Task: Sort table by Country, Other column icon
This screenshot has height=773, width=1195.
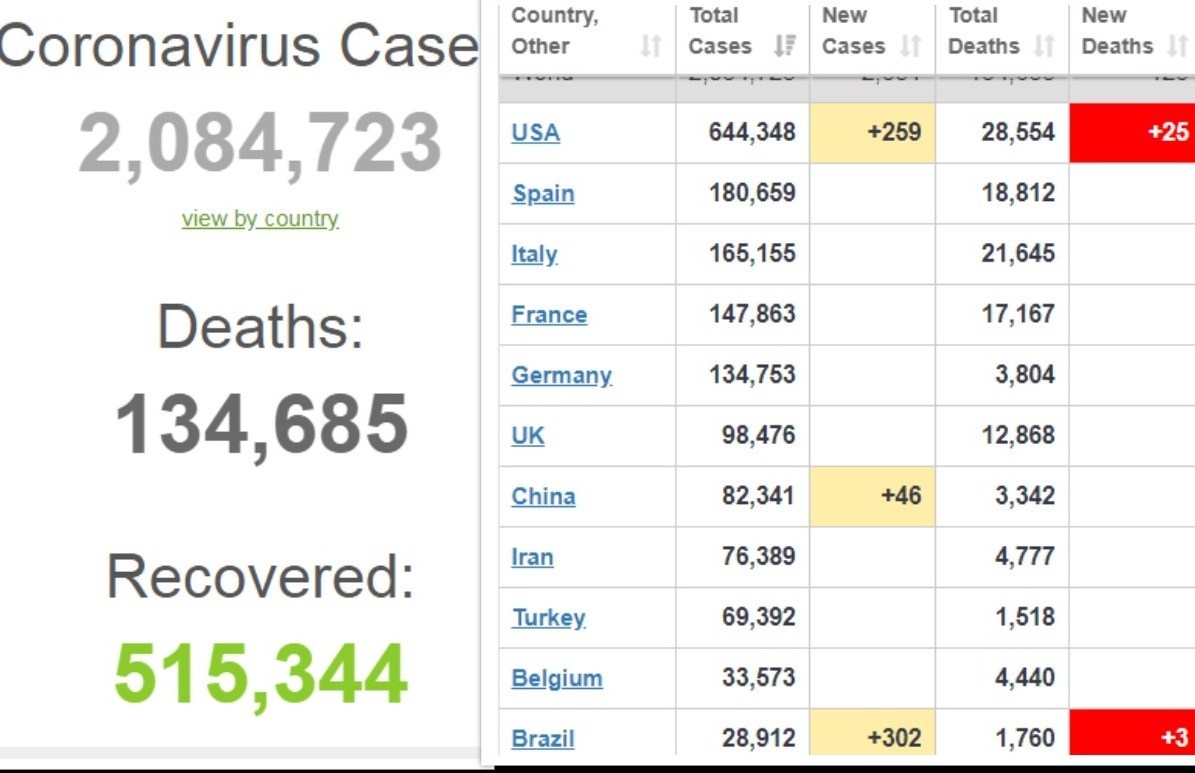Action: coord(651,46)
